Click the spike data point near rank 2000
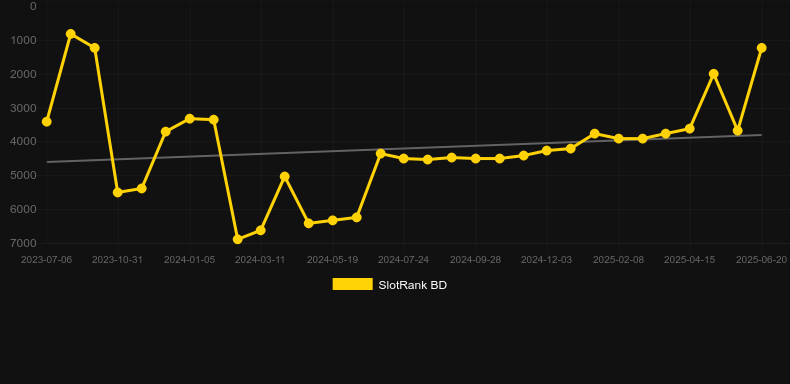This screenshot has width=790, height=384. (713, 74)
